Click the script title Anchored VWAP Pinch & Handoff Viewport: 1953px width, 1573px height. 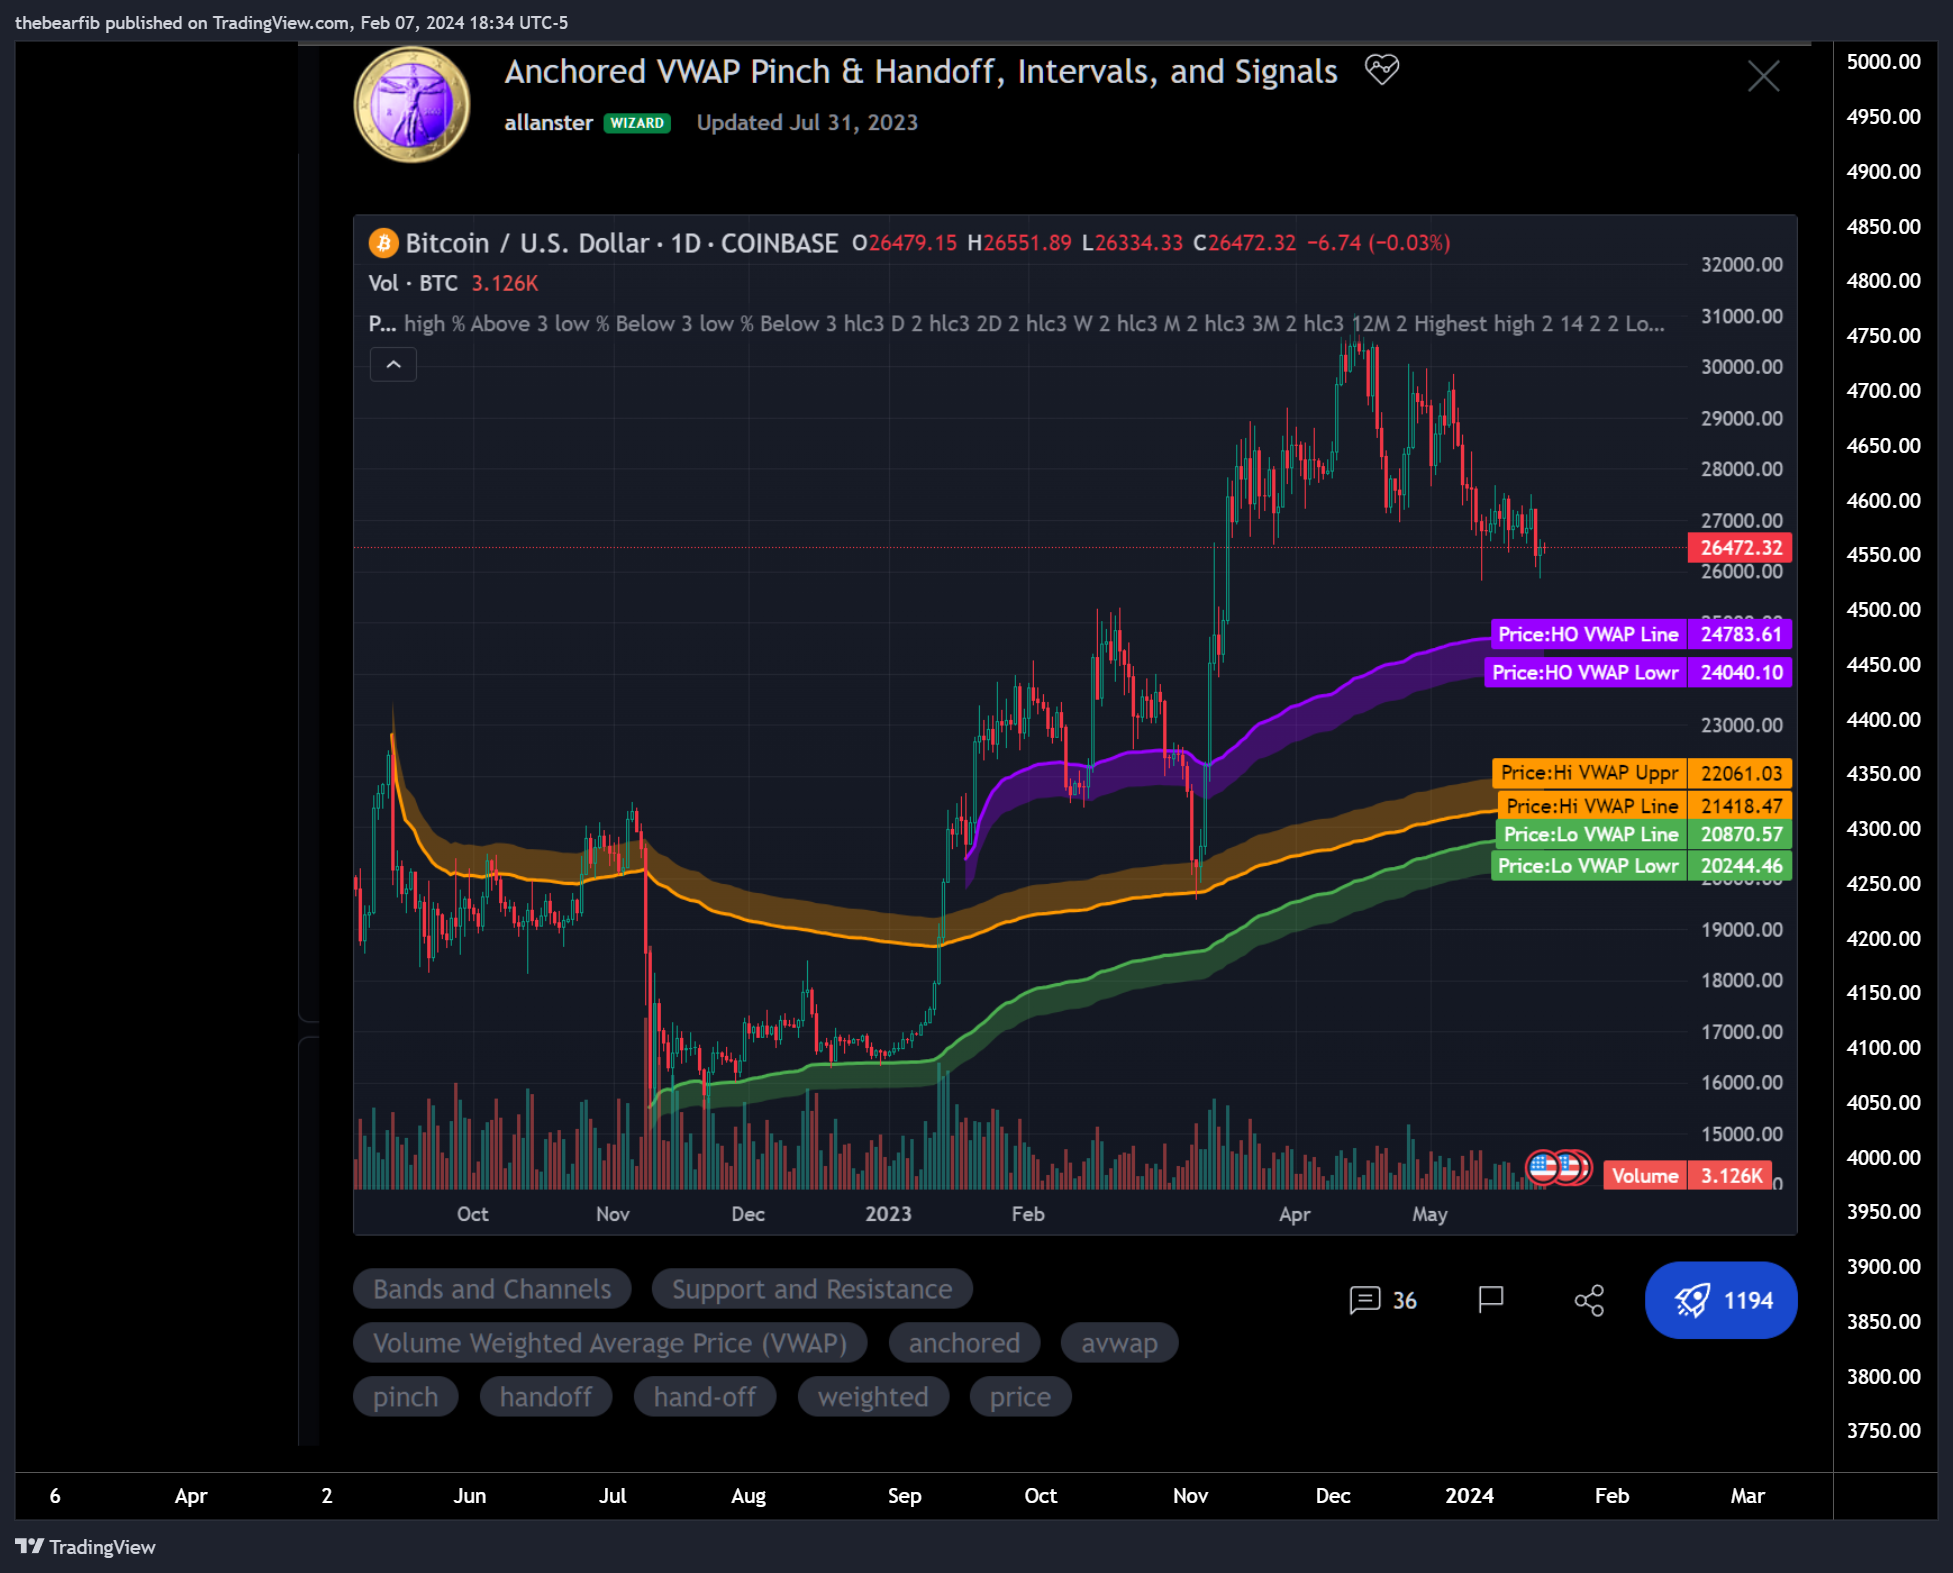click(x=921, y=71)
